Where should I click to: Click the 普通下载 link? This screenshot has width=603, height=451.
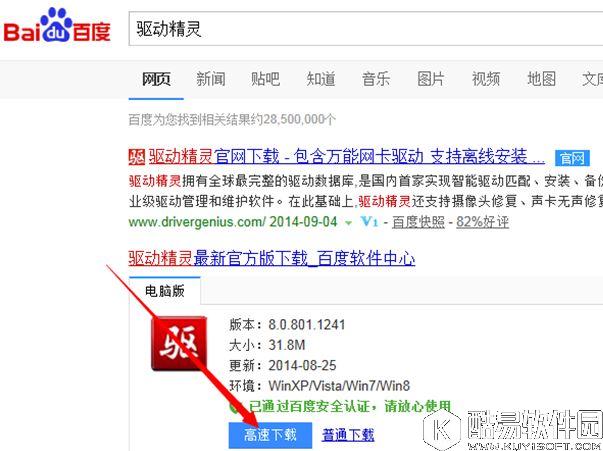tap(348, 435)
